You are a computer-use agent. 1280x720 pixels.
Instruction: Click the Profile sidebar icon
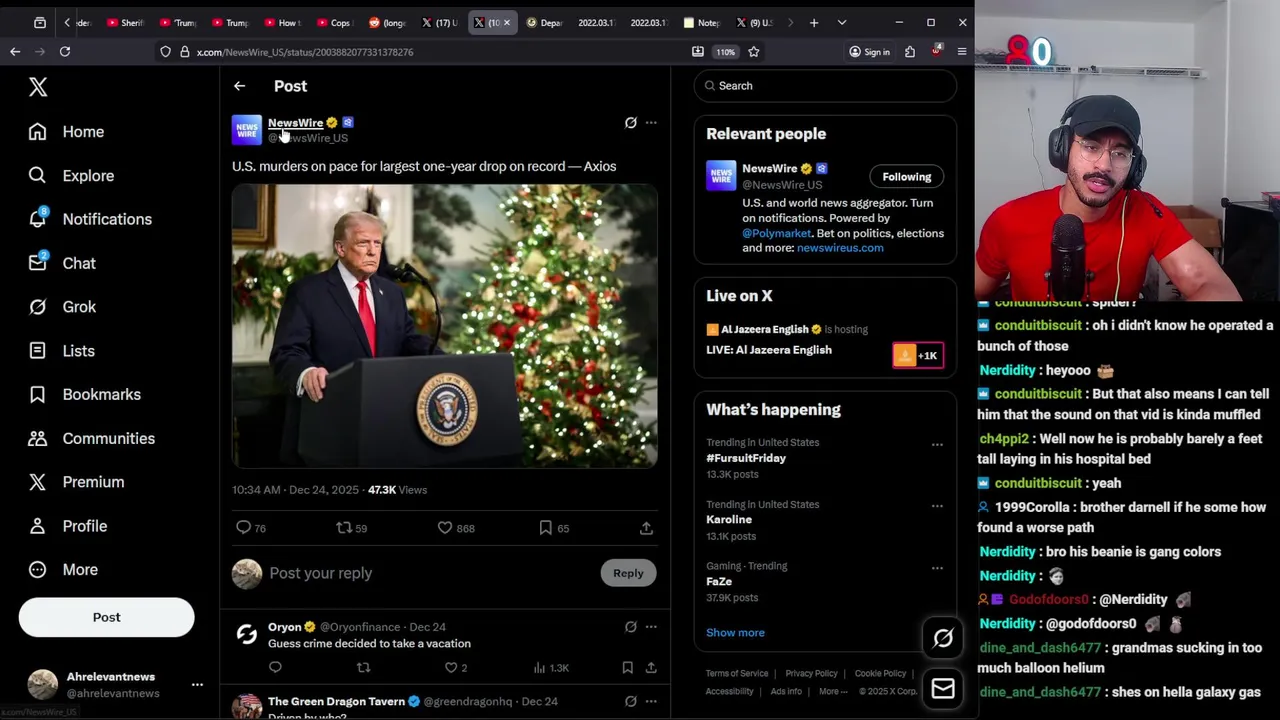pyautogui.click(x=37, y=526)
